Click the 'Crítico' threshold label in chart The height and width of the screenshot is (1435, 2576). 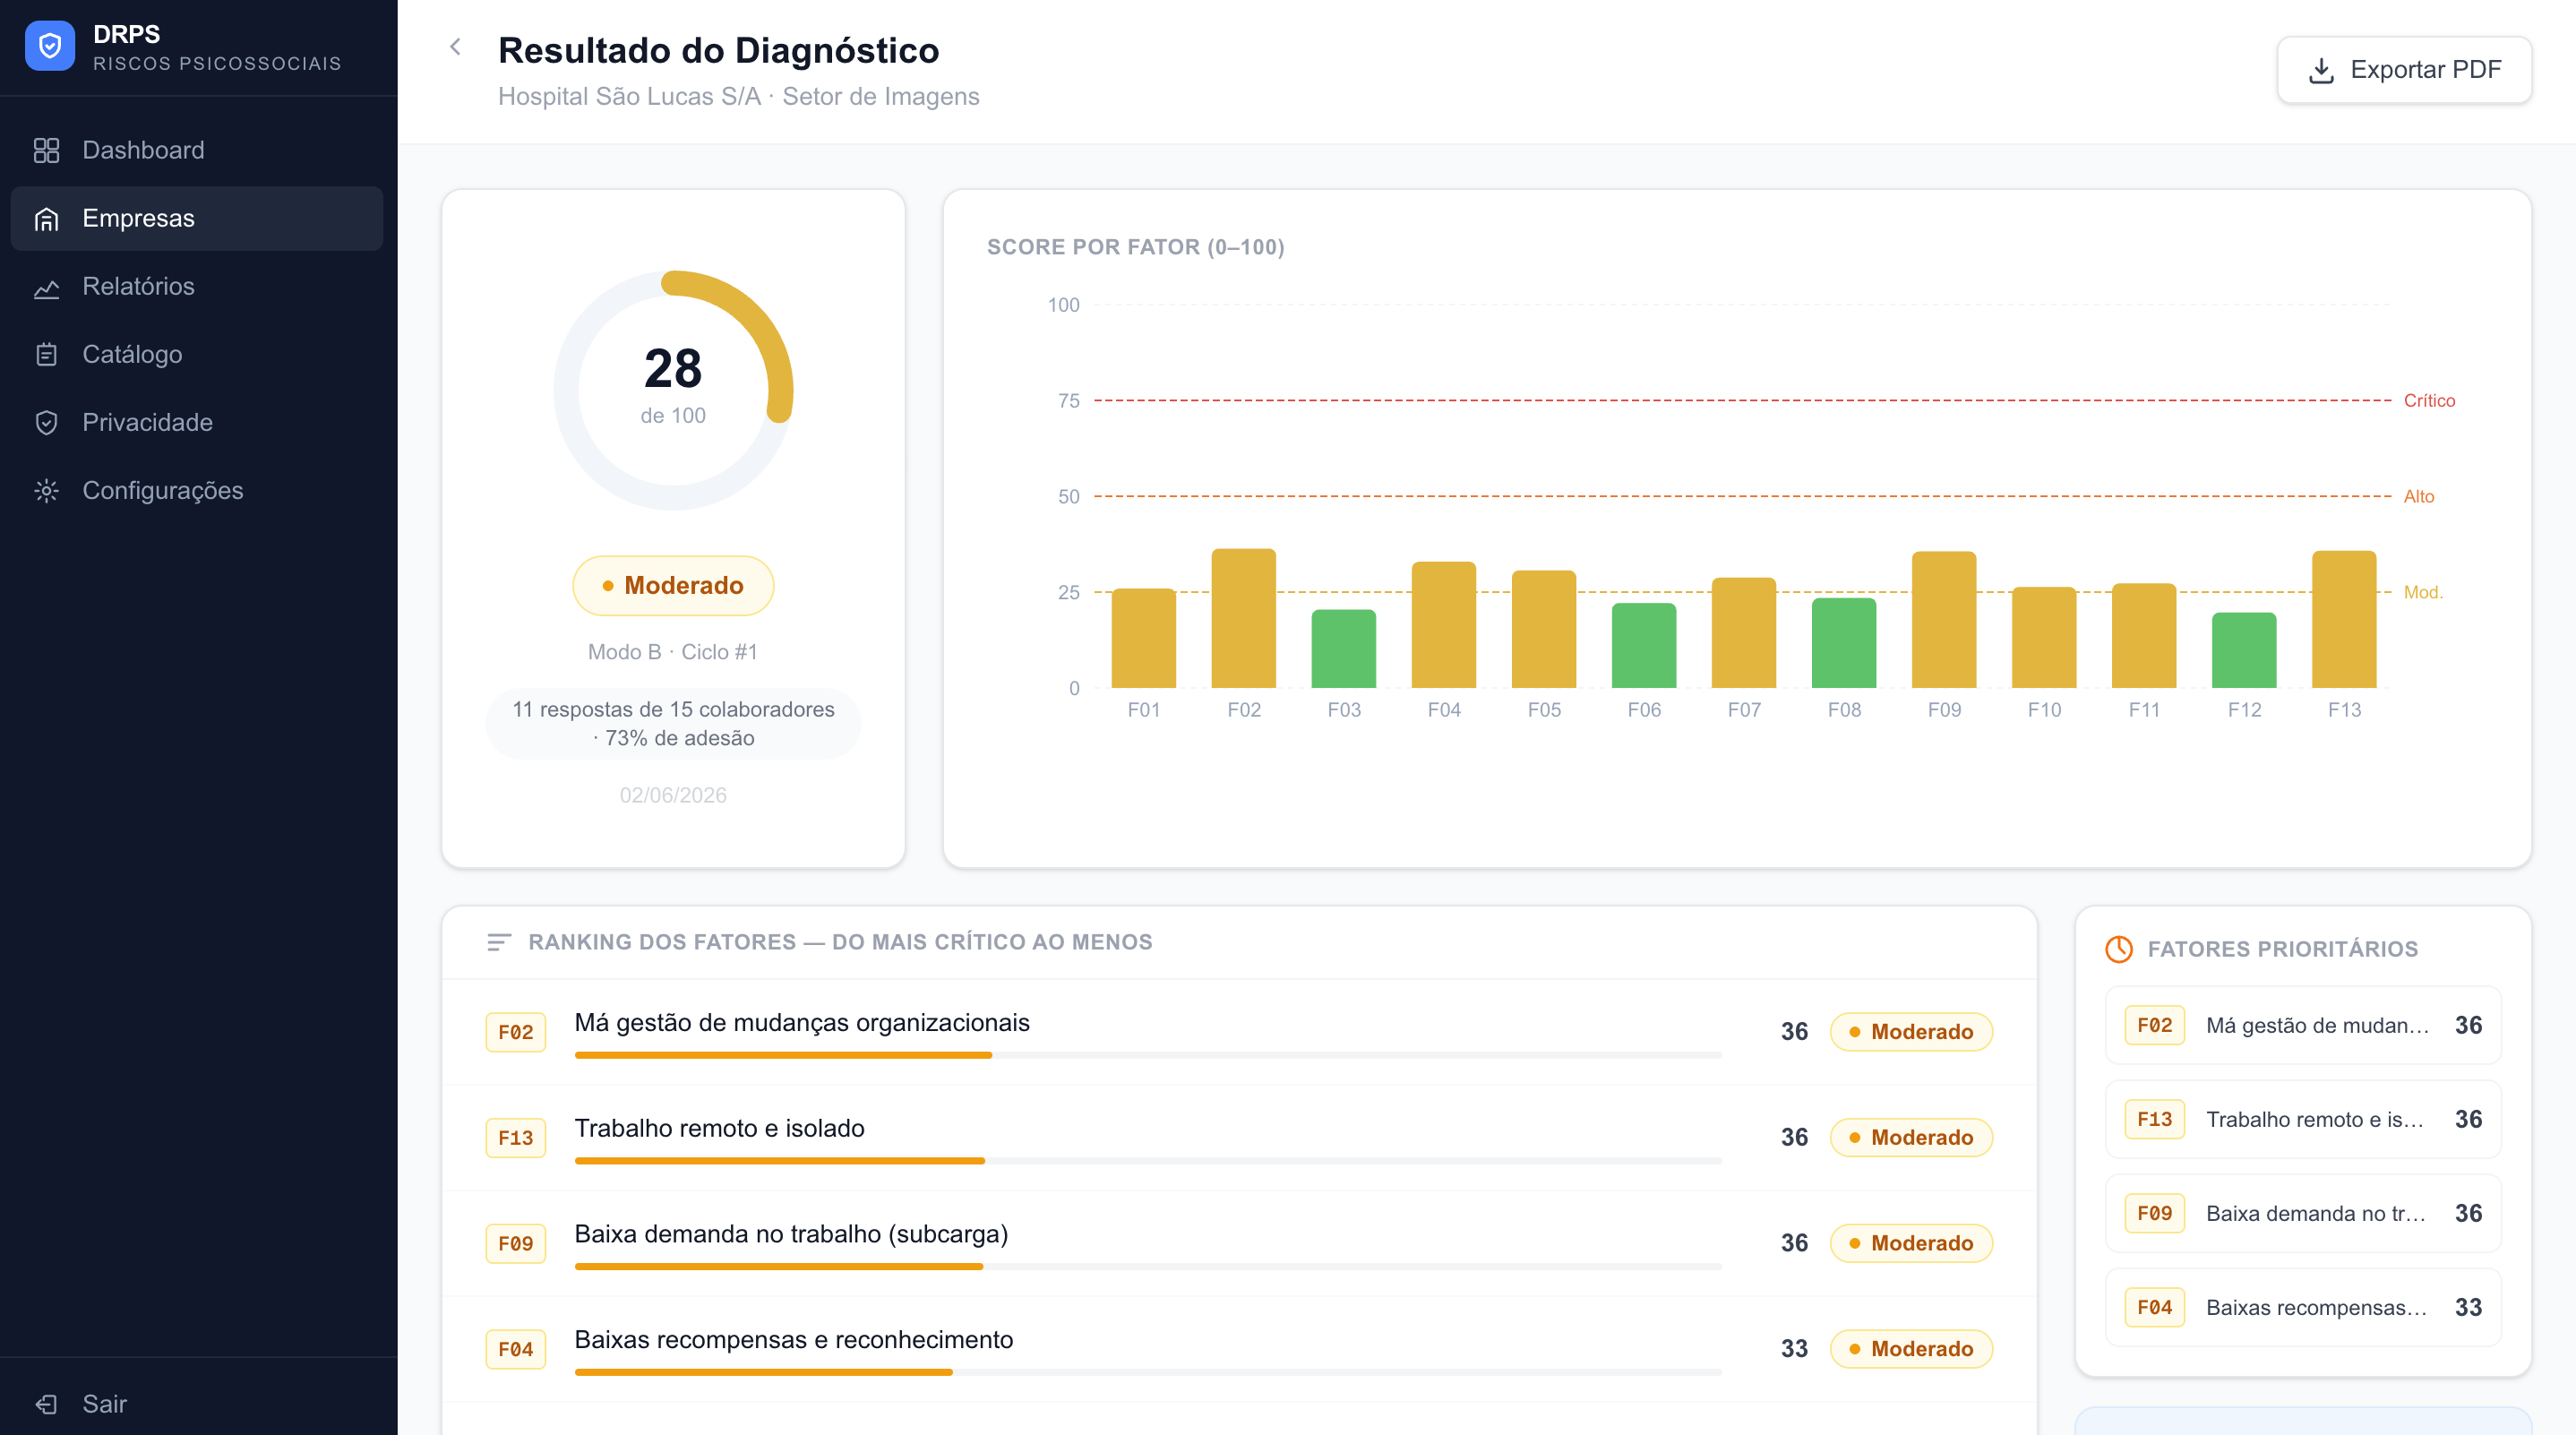click(x=2429, y=400)
